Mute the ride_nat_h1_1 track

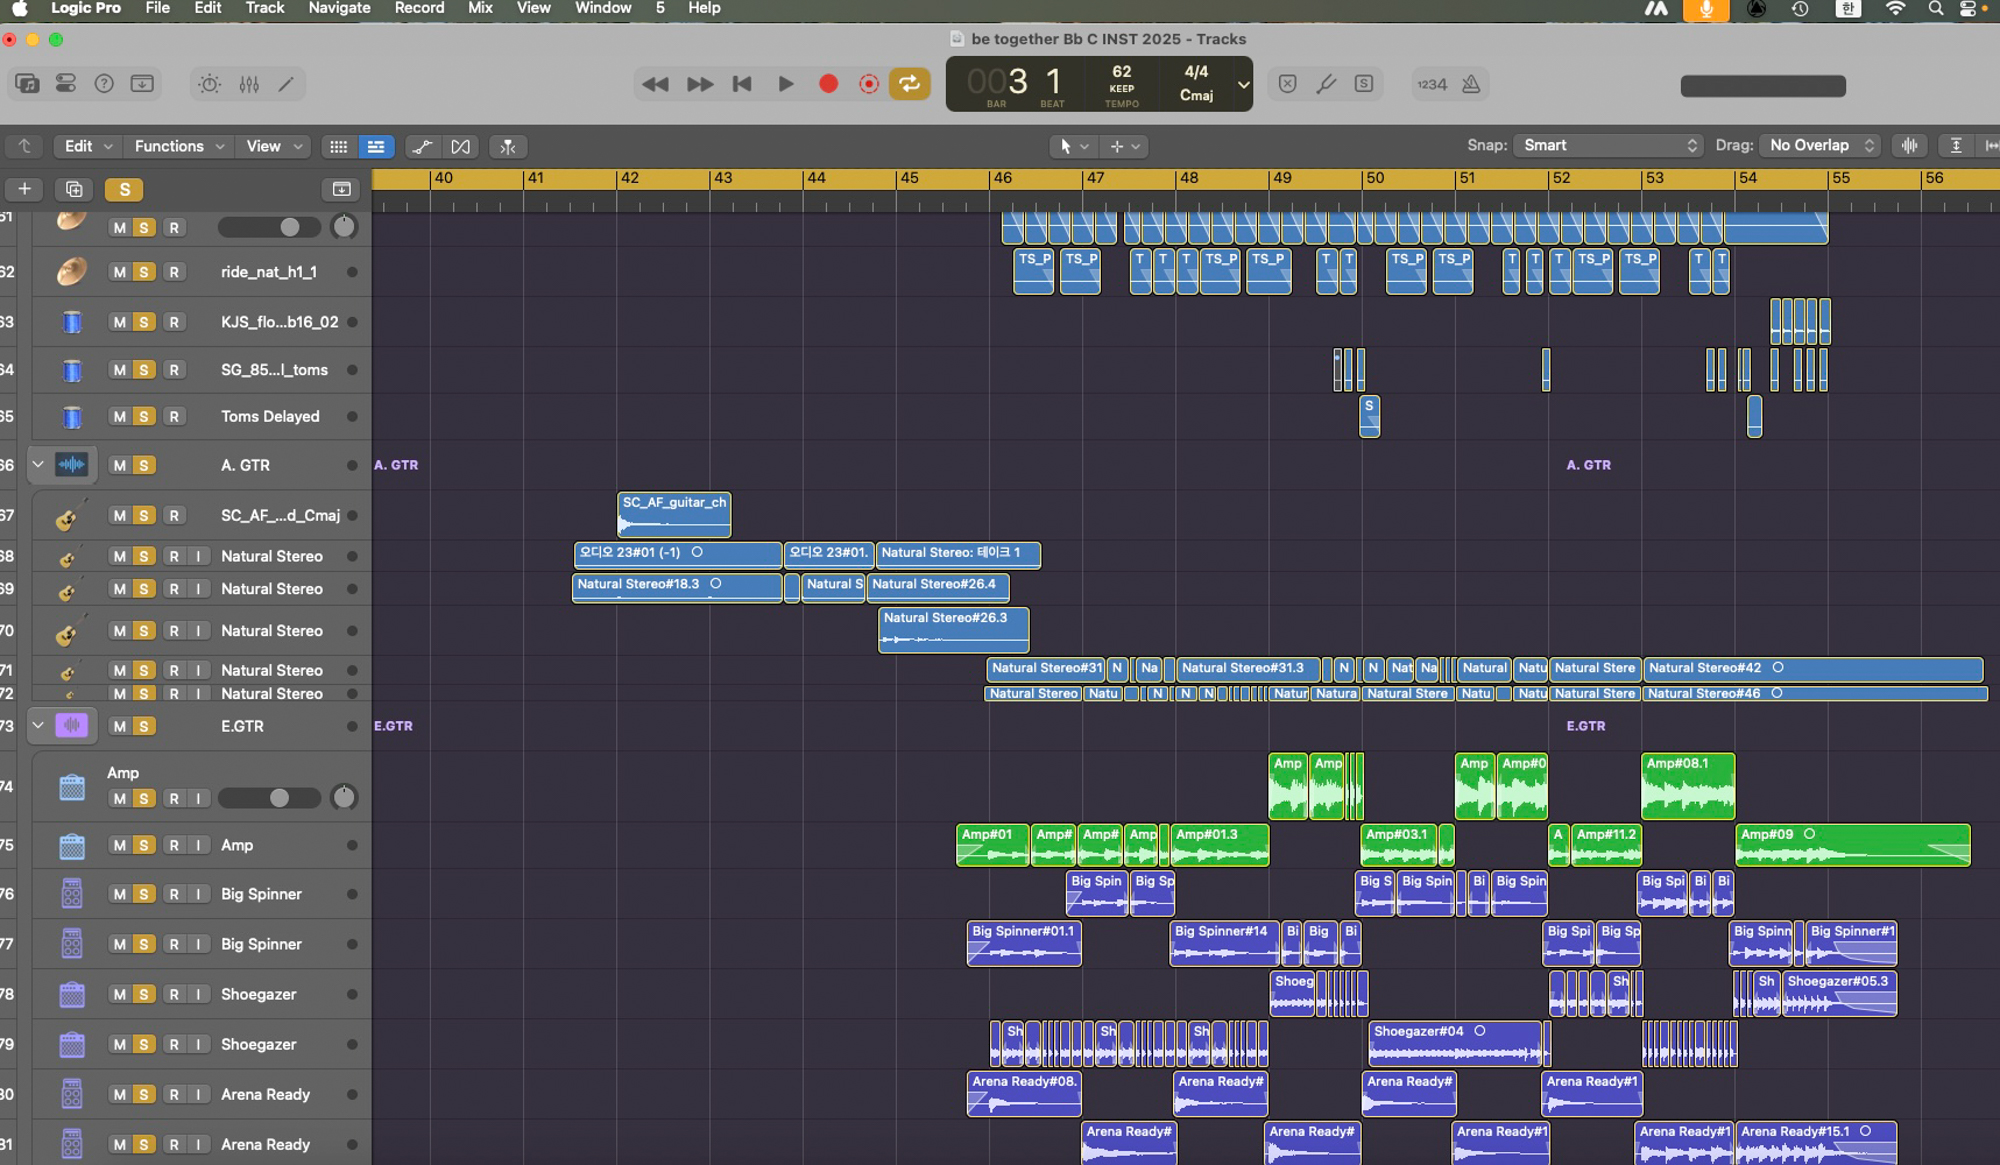pyautogui.click(x=119, y=272)
